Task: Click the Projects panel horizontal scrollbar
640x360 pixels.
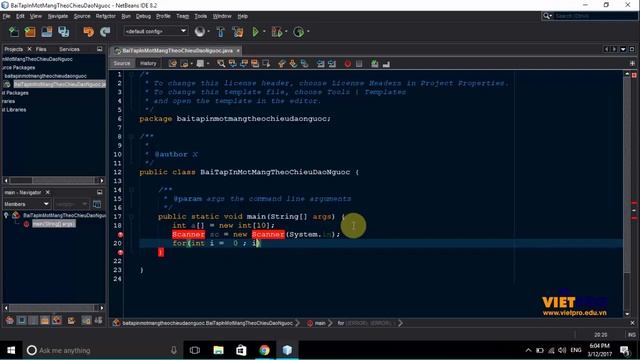Action: (x=53, y=180)
